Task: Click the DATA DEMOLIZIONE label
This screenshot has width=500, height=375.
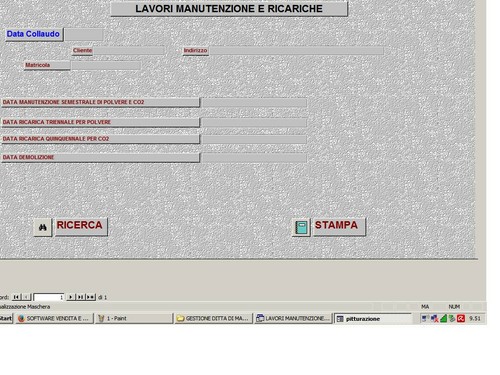Action: pos(100,157)
